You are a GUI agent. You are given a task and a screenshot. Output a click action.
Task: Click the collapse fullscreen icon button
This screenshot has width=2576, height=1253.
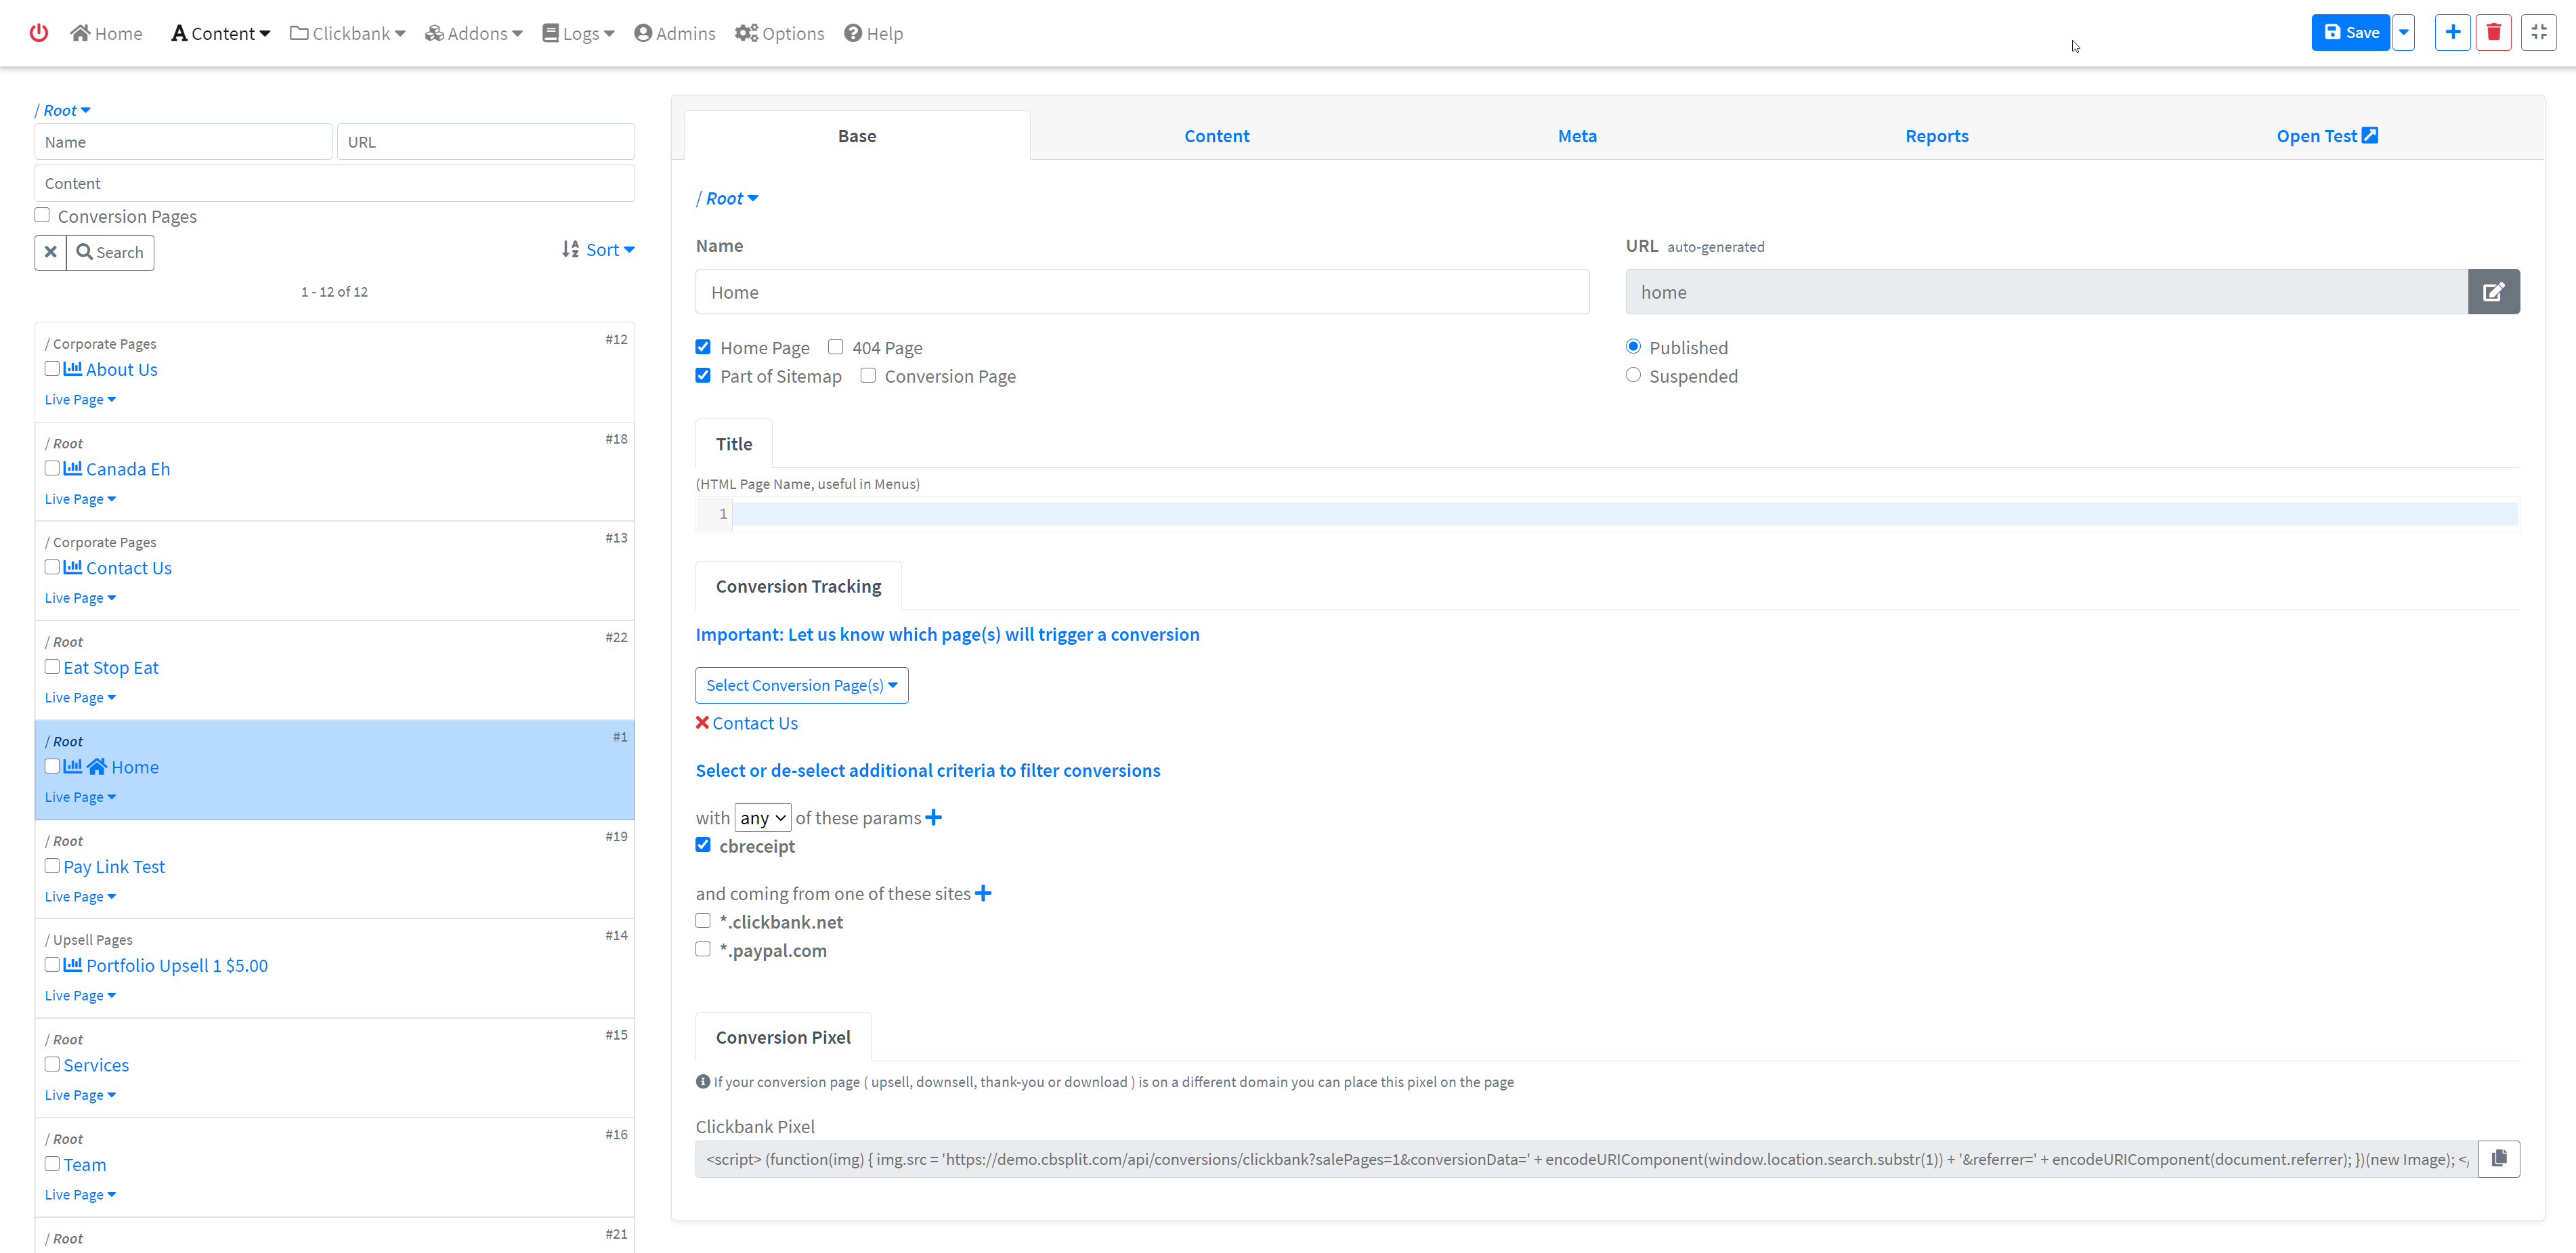[2538, 33]
